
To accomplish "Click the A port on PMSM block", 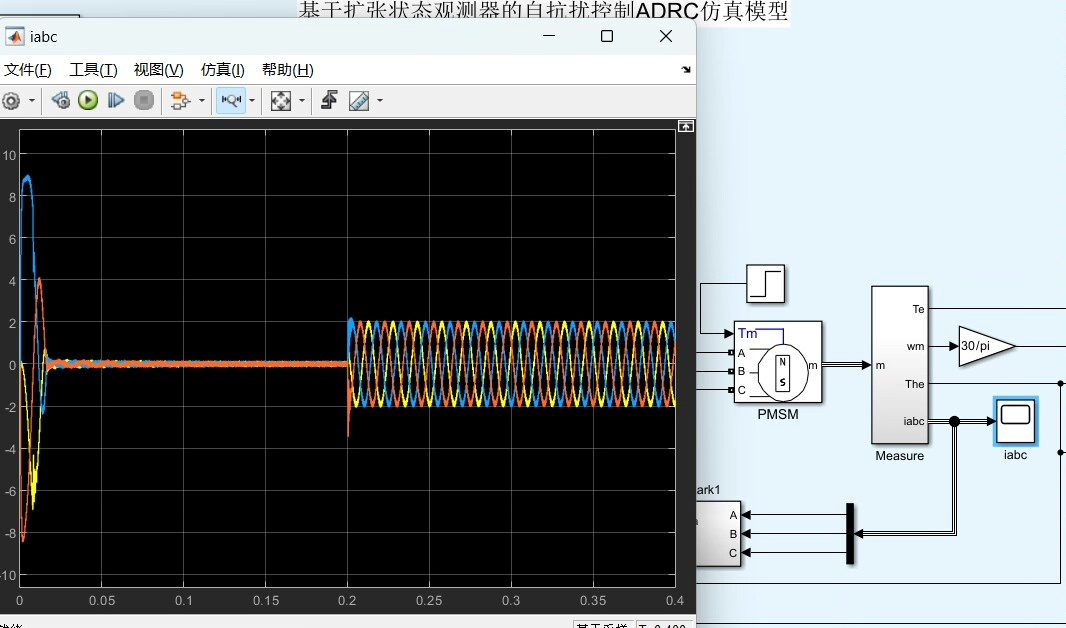I will pos(741,353).
